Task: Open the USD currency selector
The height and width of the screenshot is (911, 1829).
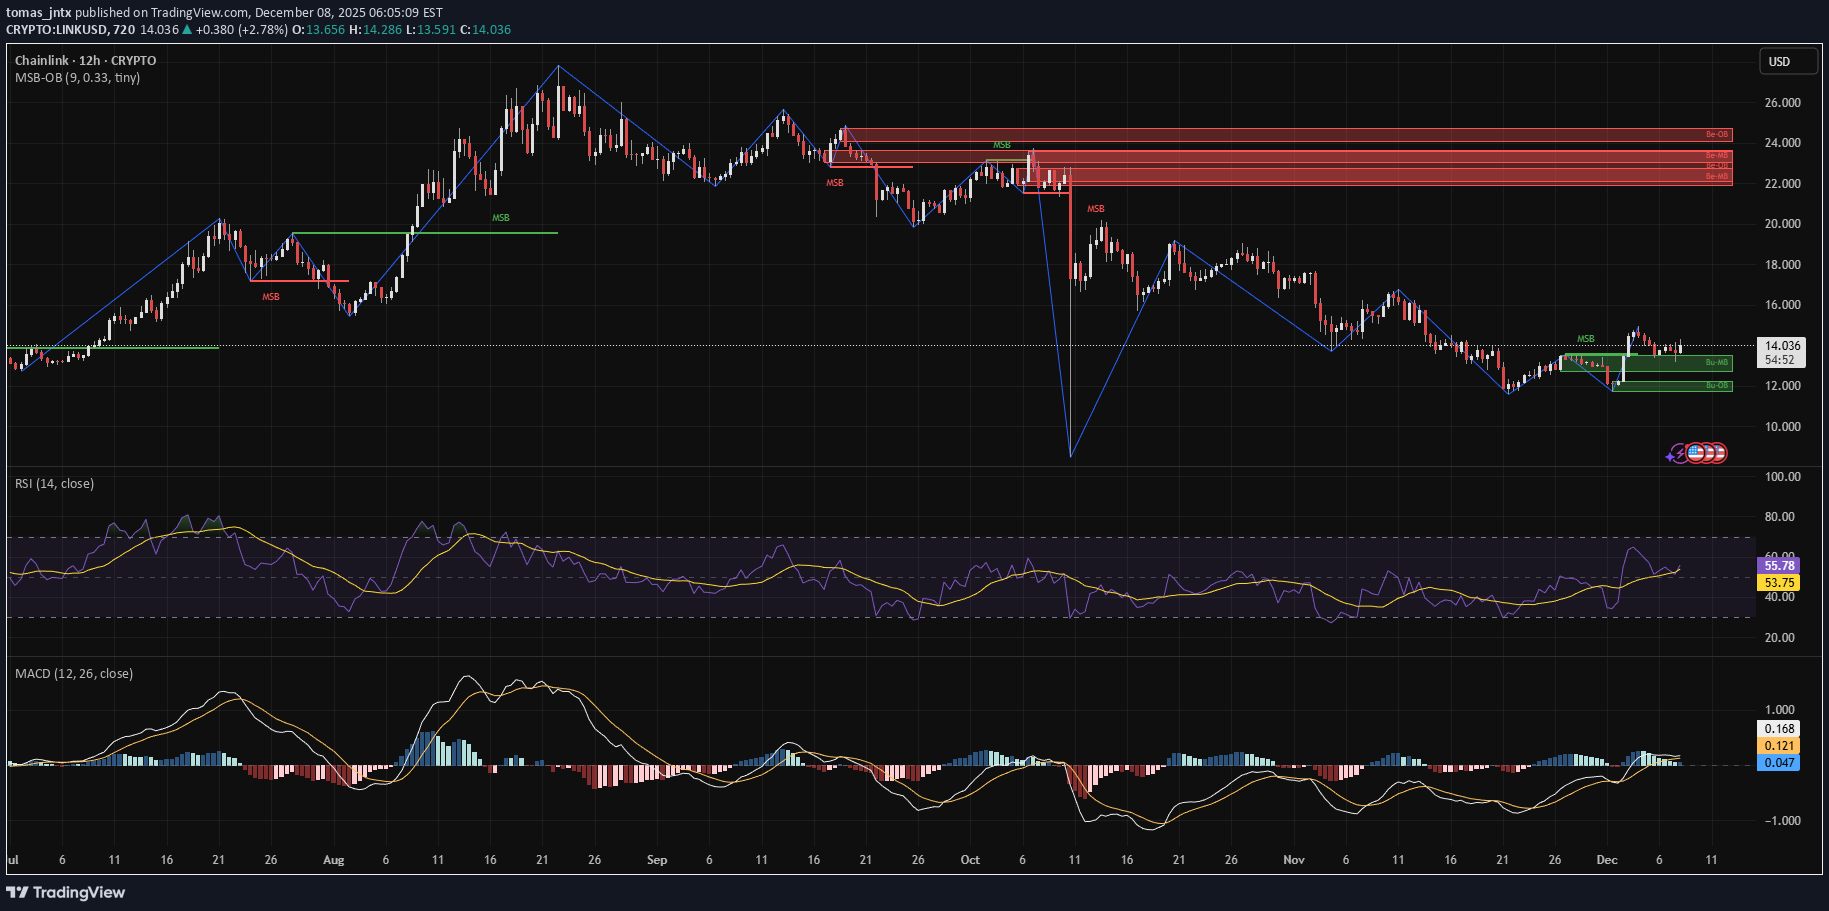Action: click(1788, 61)
